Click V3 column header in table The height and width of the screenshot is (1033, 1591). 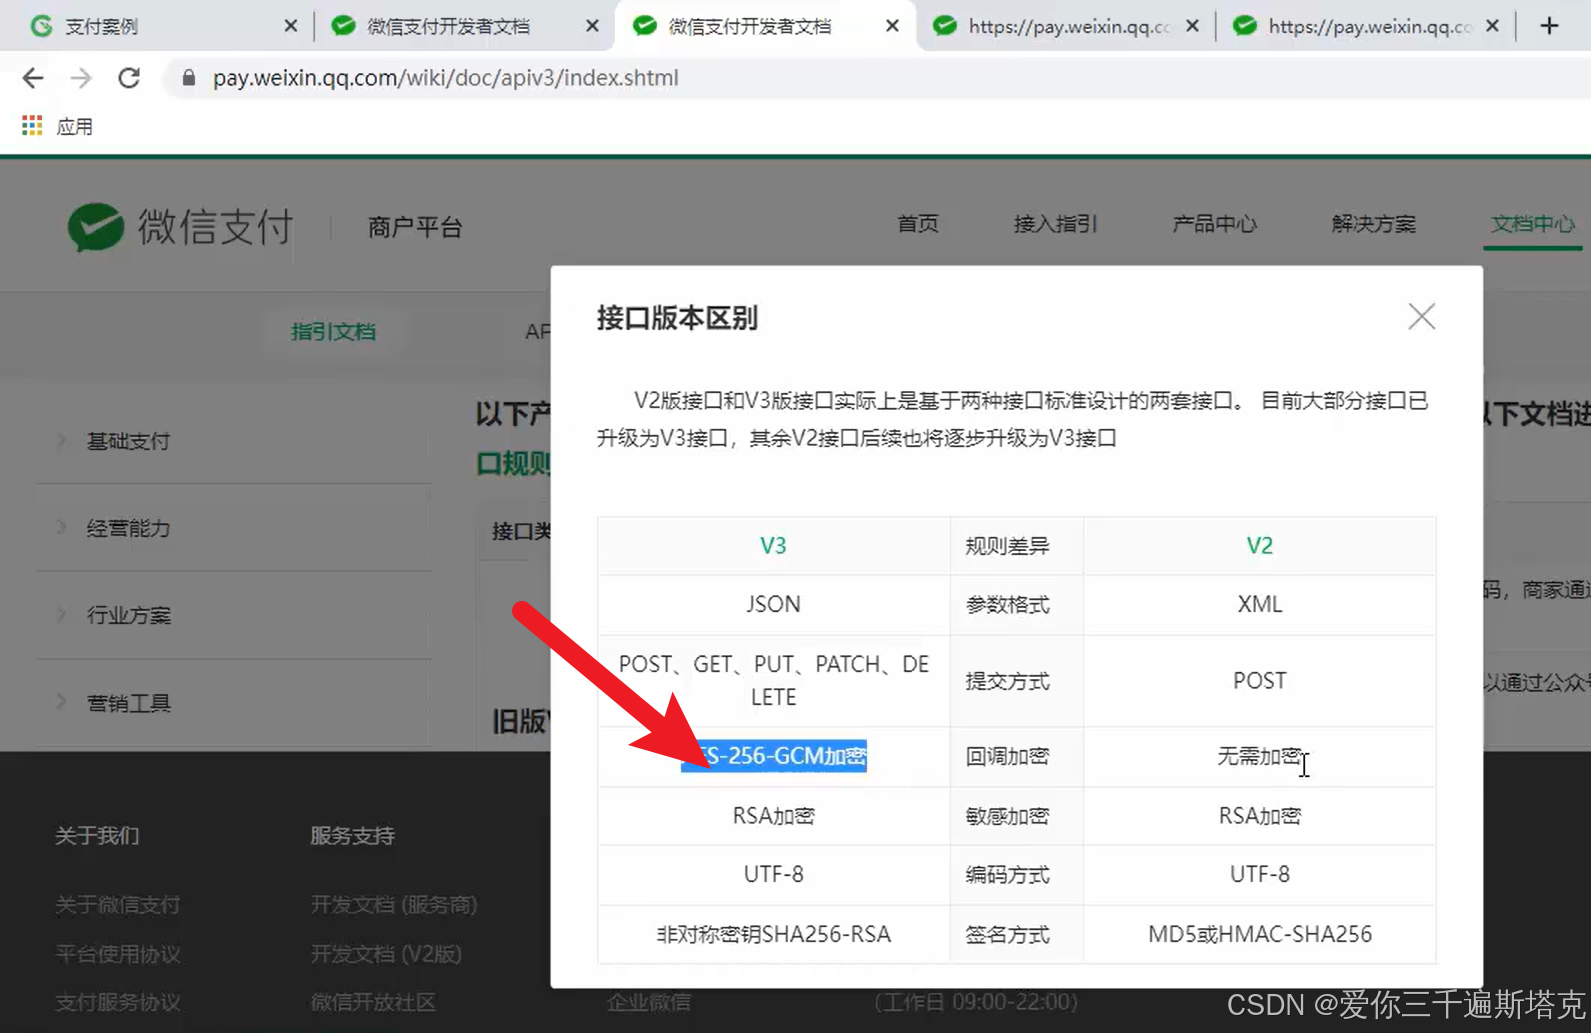coord(773,546)
